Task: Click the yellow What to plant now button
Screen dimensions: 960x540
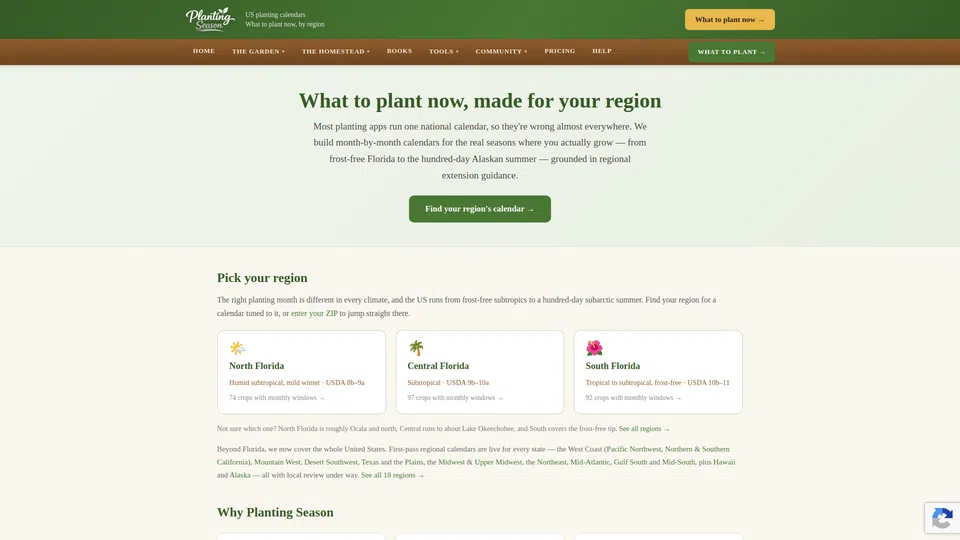Action: (729, 20)
